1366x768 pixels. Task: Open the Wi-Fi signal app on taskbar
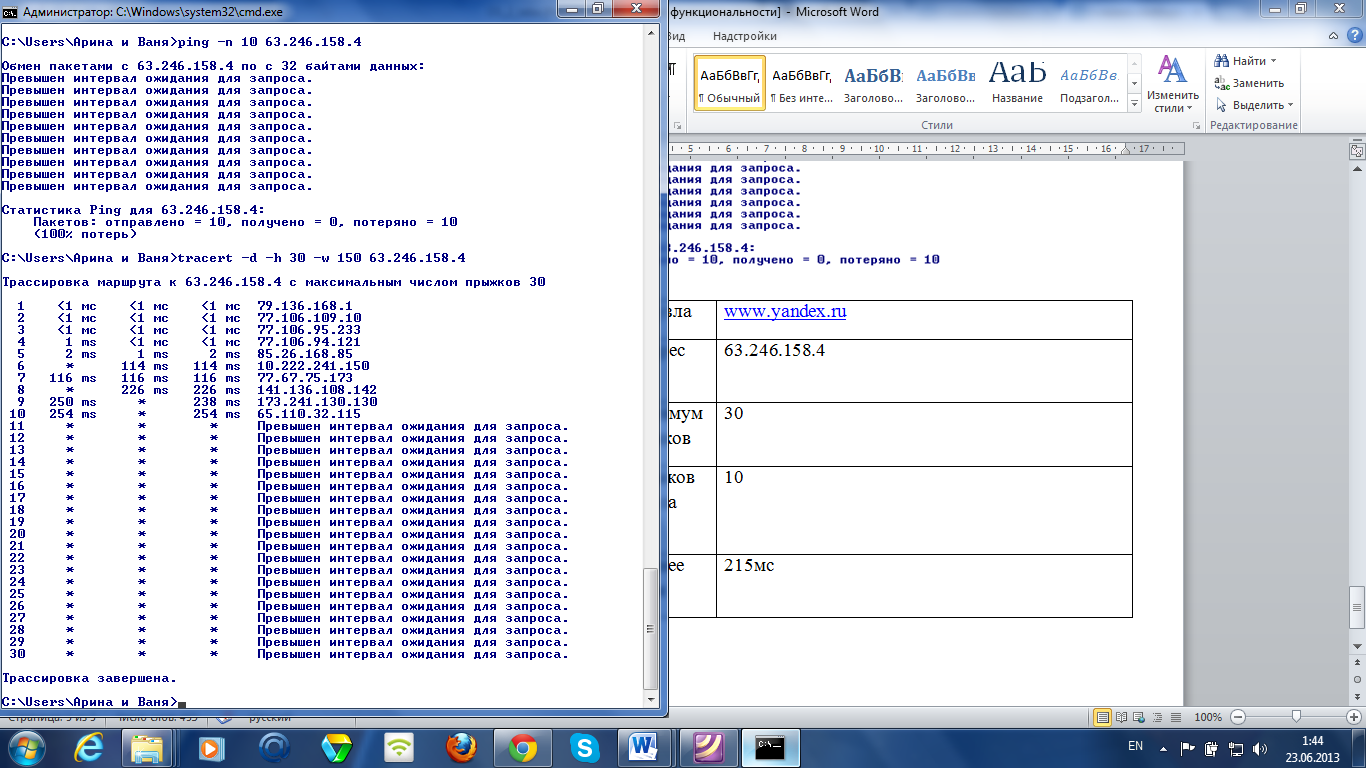[399, 747]
